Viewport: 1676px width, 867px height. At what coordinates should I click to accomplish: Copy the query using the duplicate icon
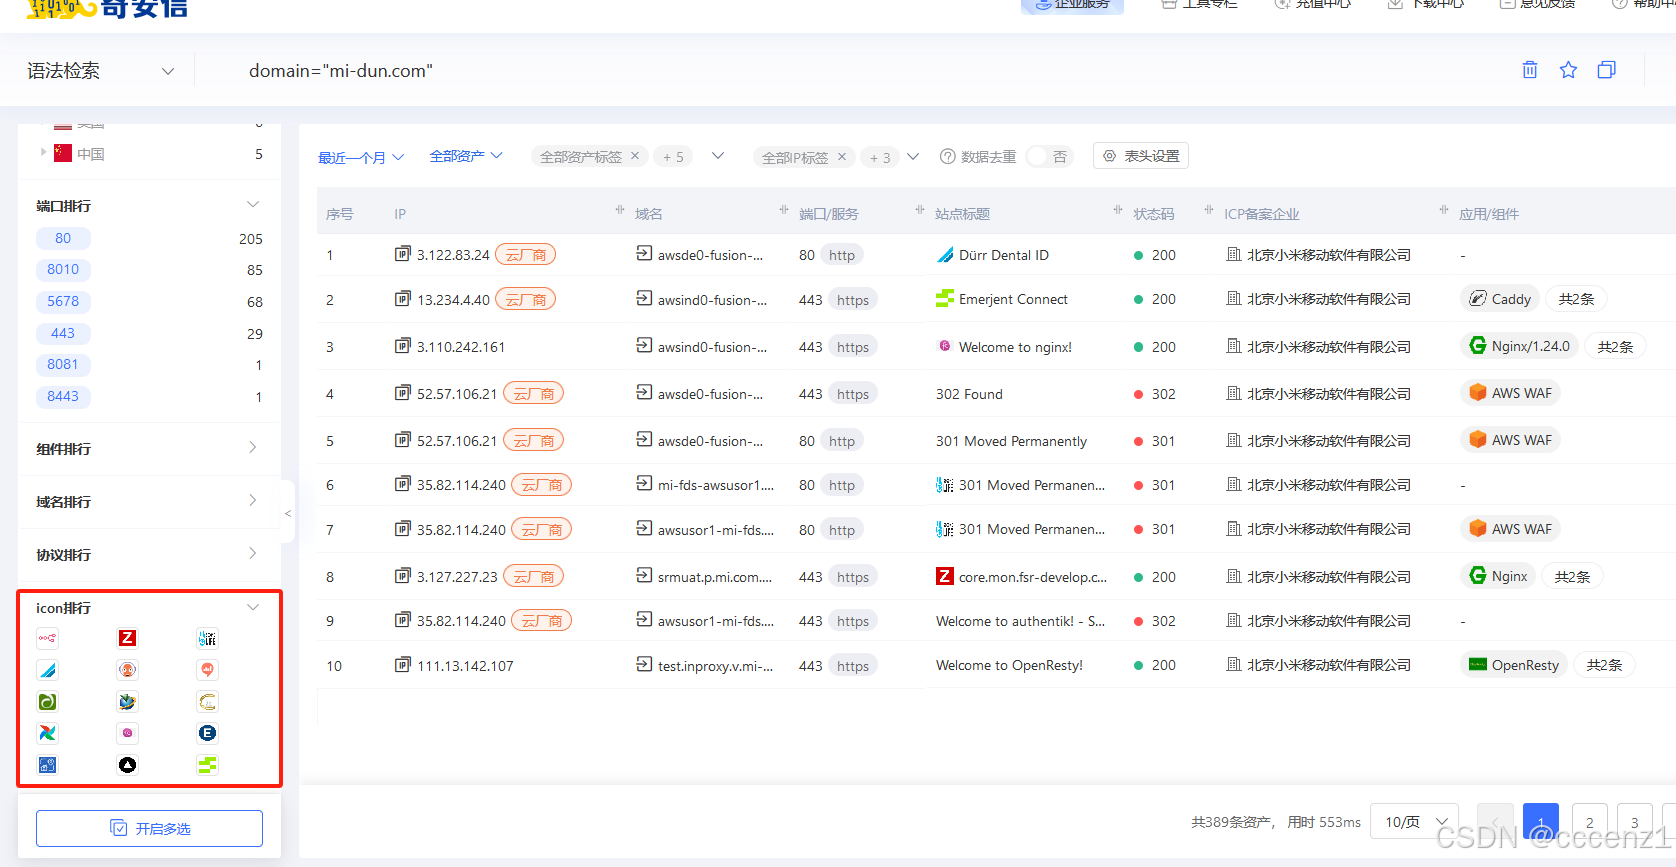click(x=1606, y=70)
